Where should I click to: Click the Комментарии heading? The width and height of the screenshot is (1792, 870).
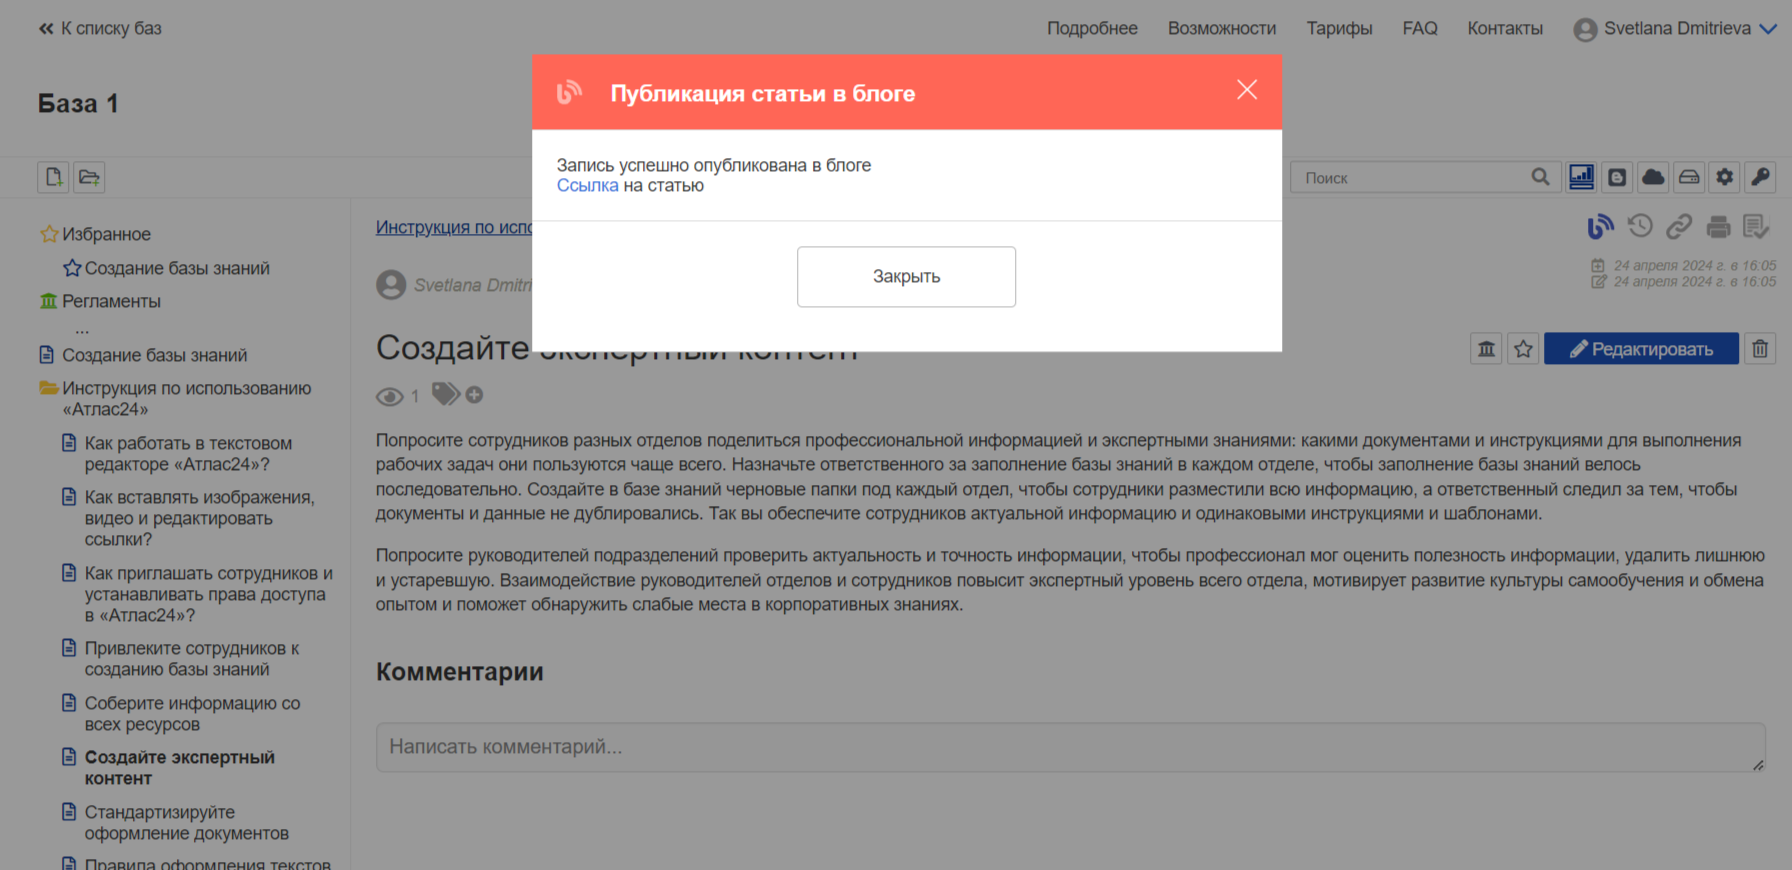tap(460, 671)
